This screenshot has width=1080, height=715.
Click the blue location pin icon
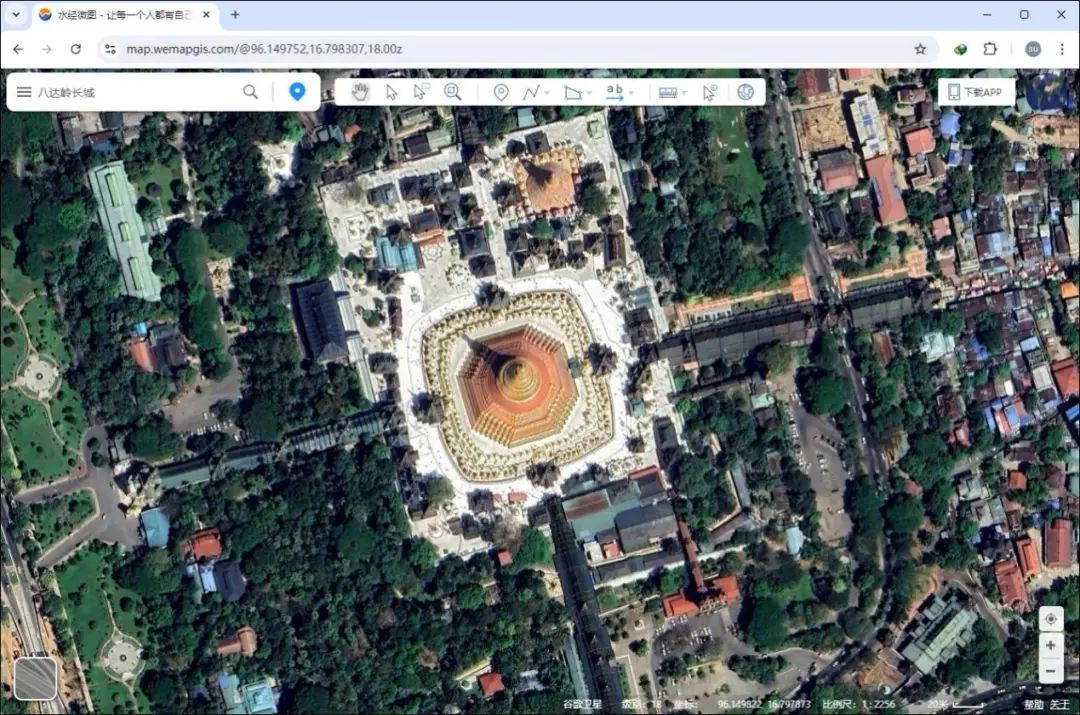point(297,92)
